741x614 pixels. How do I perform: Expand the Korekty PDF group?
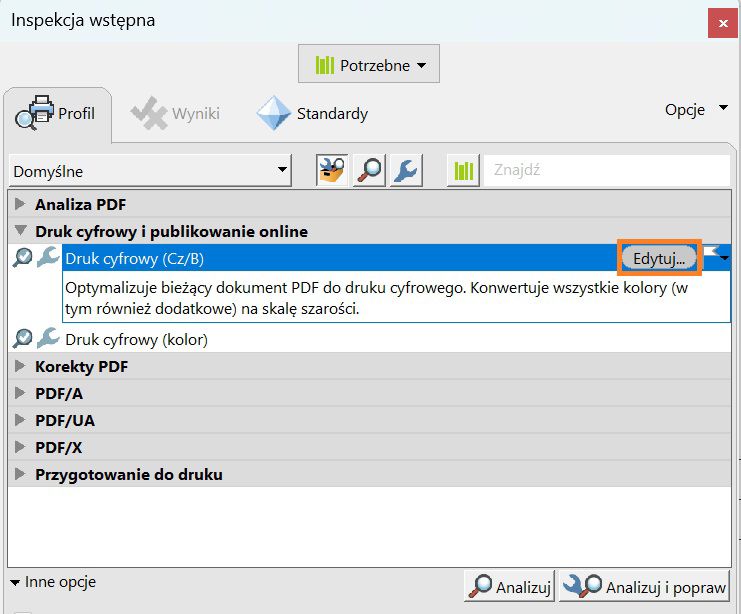(x=20, y=366)
